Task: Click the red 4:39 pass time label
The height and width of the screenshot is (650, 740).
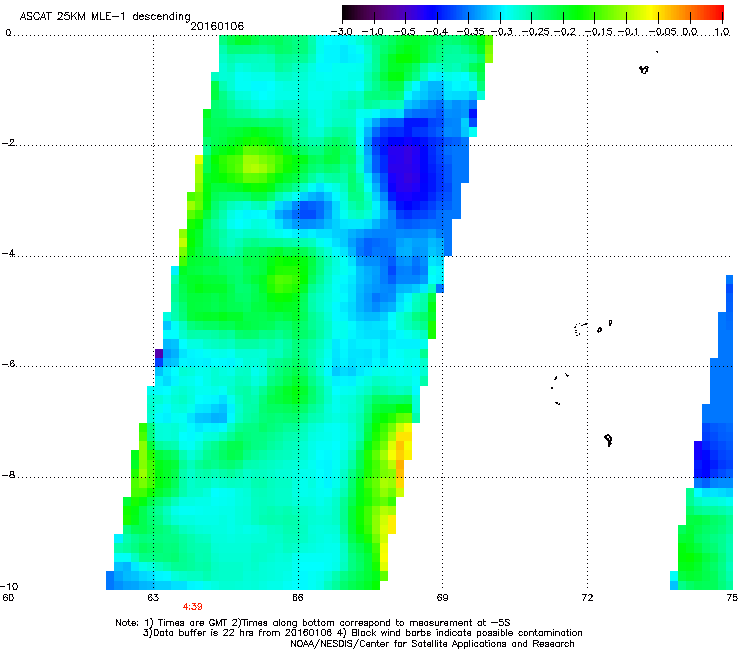Action: click(193, 607)
